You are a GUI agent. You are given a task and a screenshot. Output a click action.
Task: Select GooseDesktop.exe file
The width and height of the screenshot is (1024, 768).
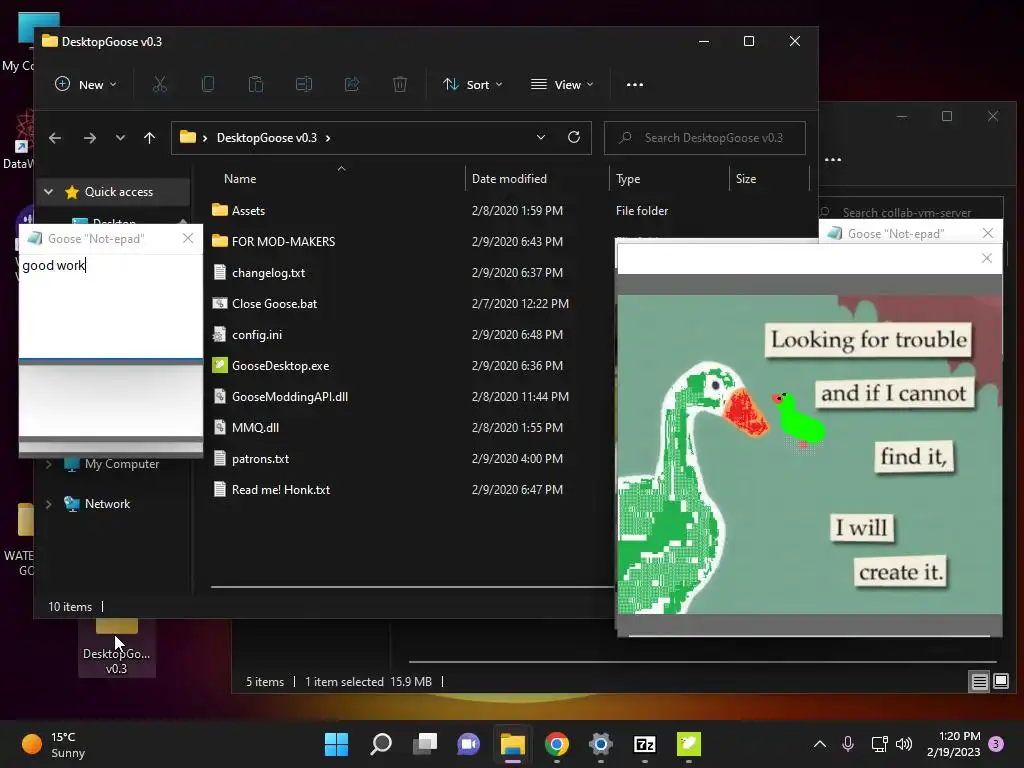point(280,366)
